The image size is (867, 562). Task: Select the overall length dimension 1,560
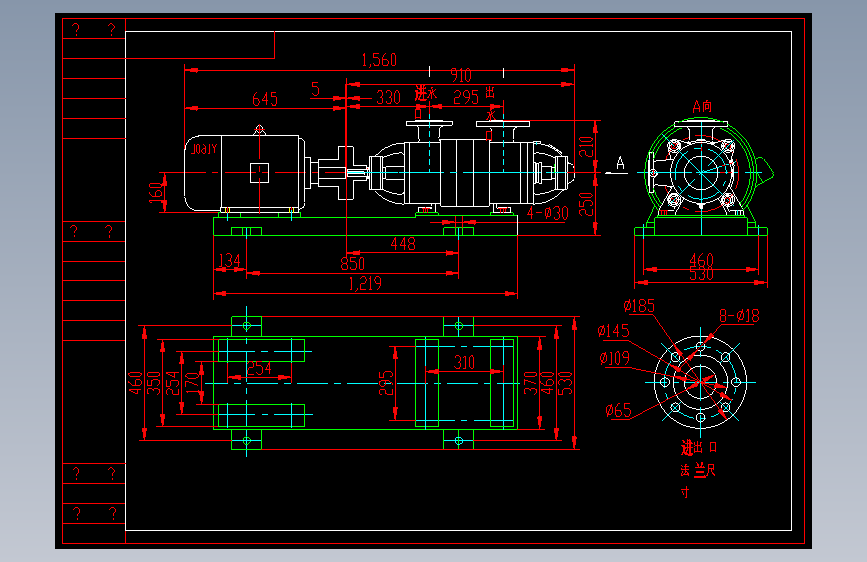point(379,60)
